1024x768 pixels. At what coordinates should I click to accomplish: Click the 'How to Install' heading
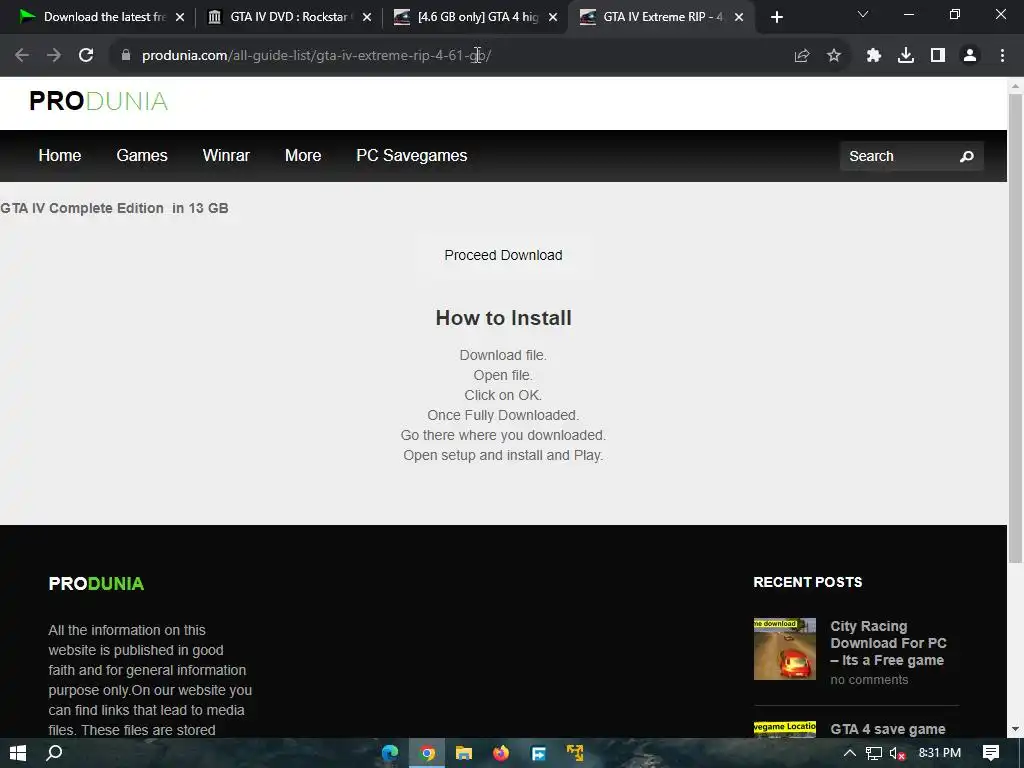coord(504,318)
